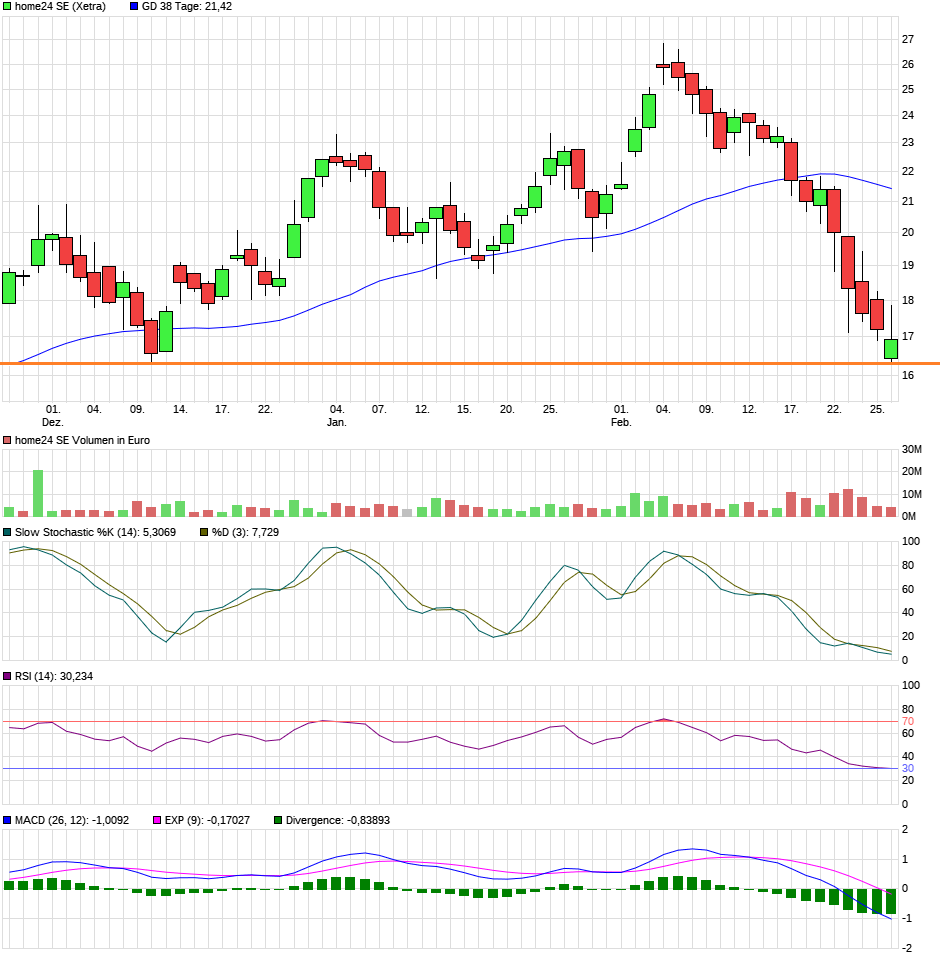
Task: Click the Feb. axis label
Action: (x=620, y=421)
